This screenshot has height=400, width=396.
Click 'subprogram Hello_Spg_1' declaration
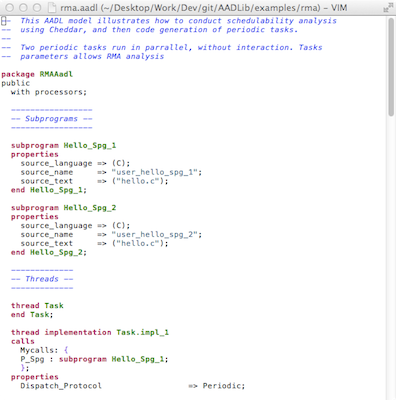tap(63, 145)
